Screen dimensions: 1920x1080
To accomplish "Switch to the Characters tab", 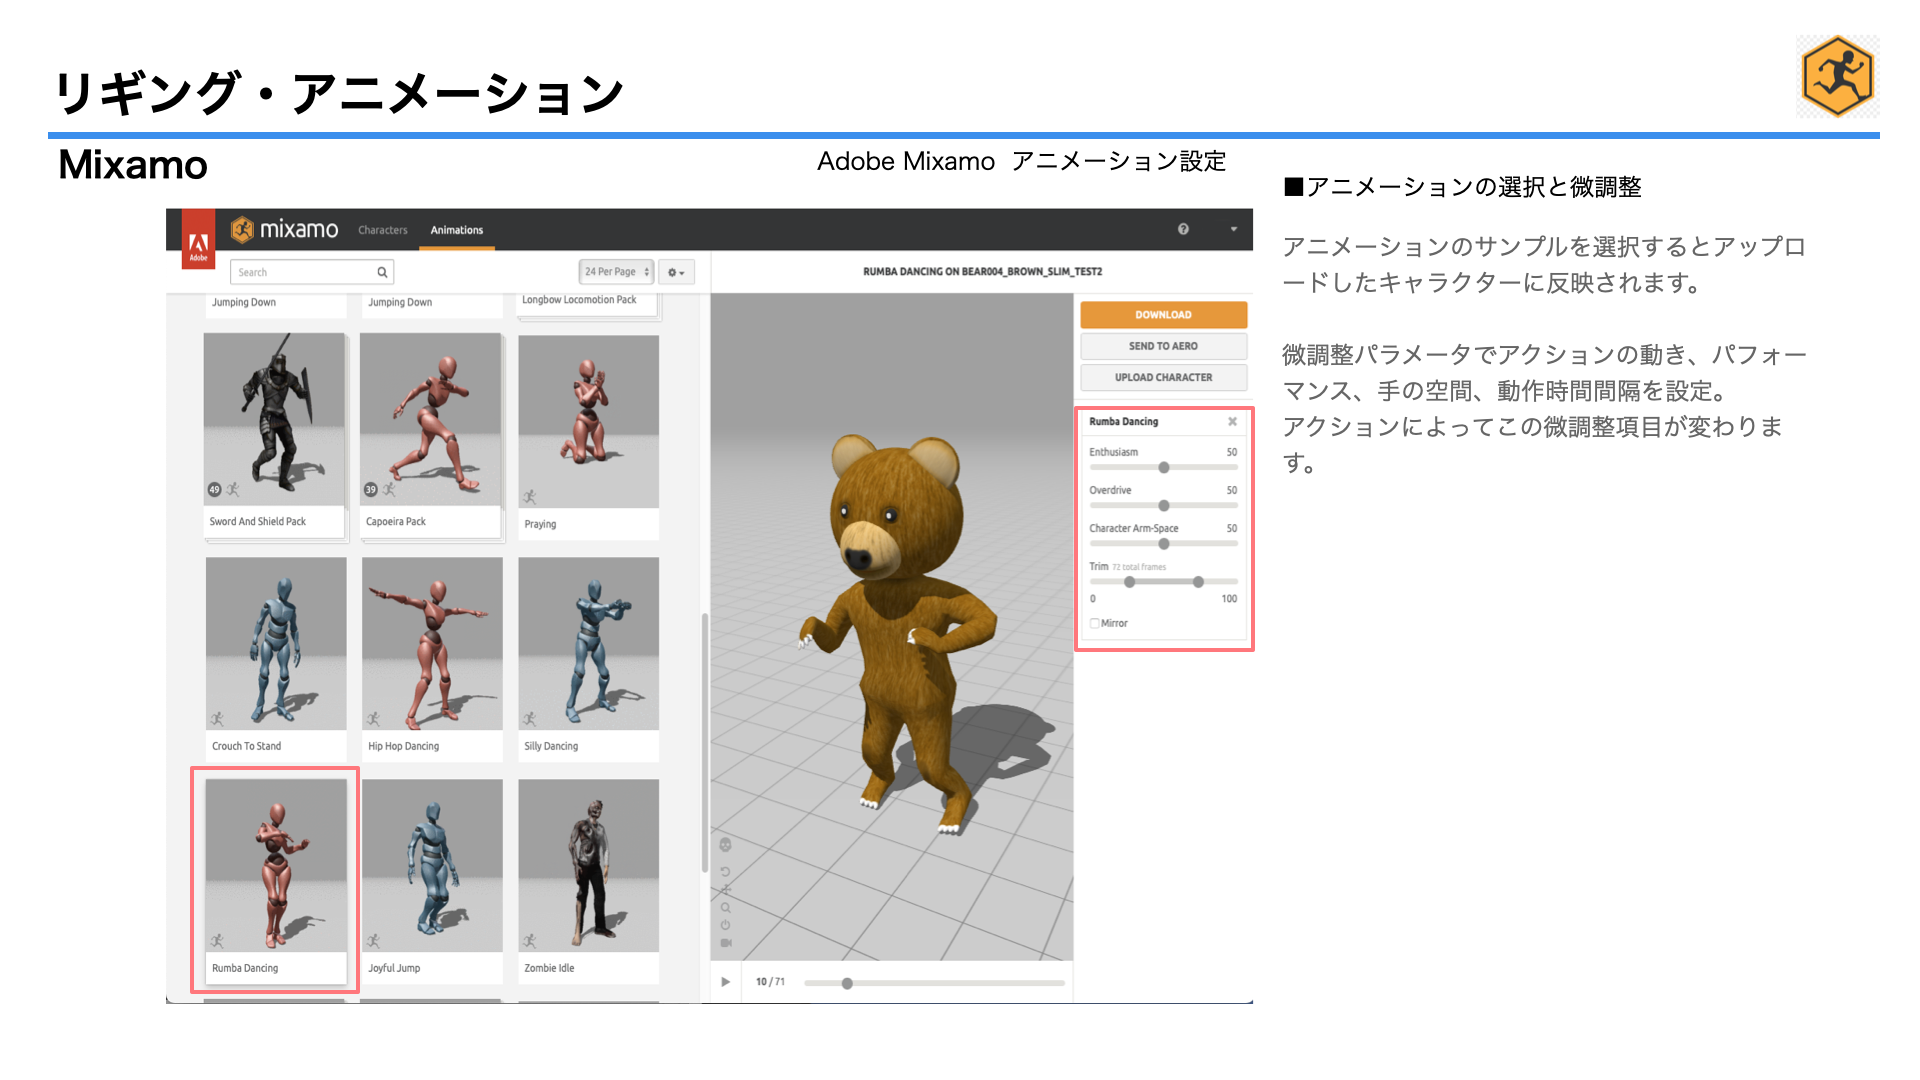I will [x=383, y=230].
